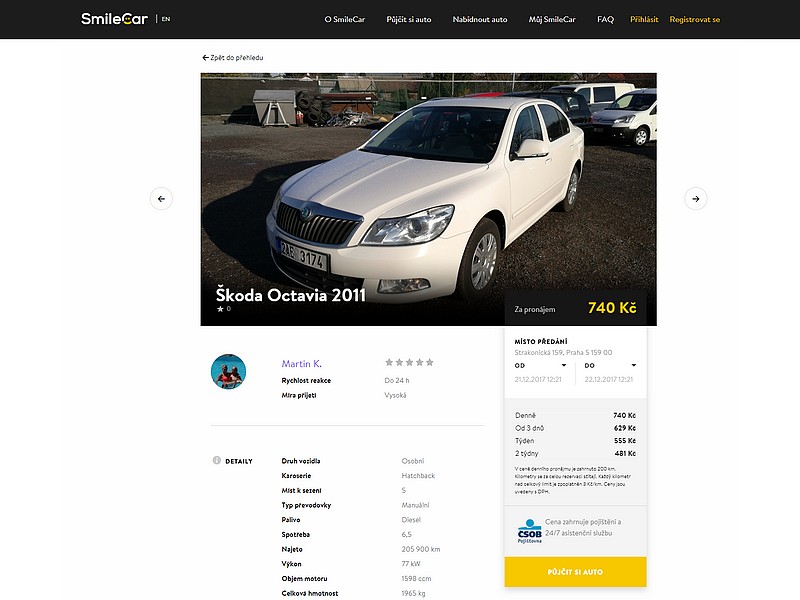The image size is (800, 600).
Task: Click the owner's five-star rating
Action: [x=409, y=362]
